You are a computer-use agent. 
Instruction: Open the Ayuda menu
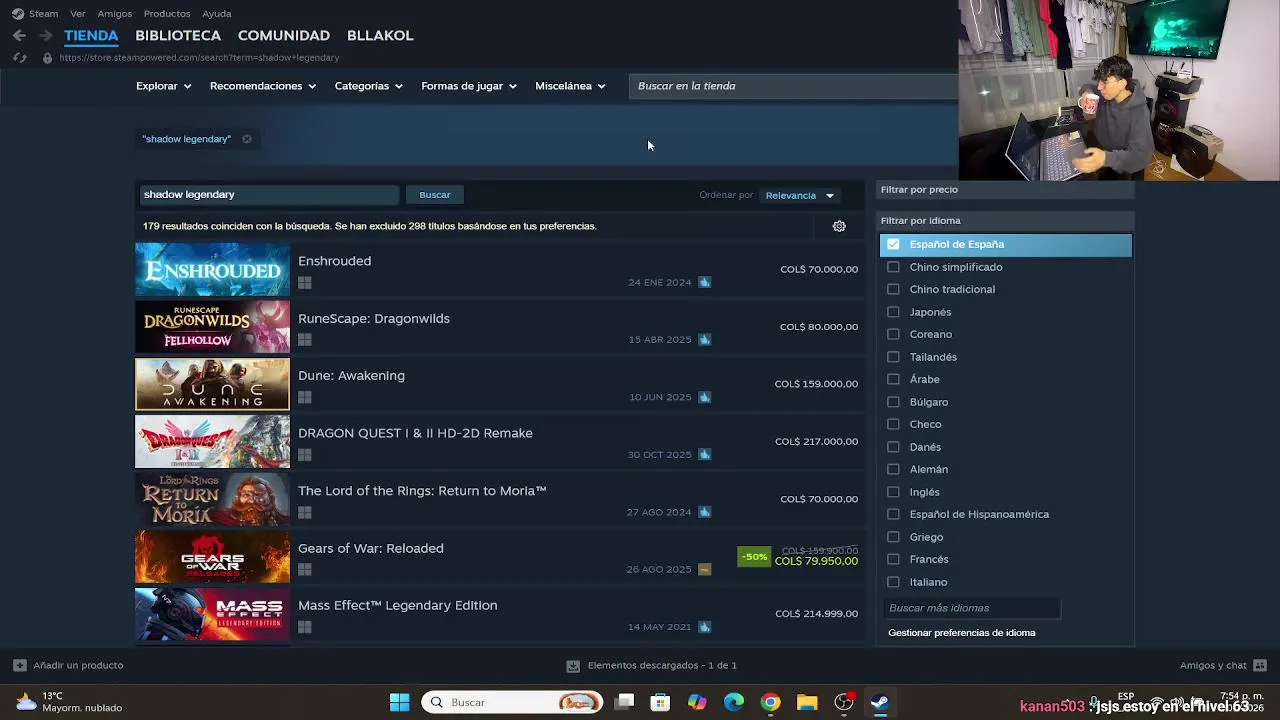click(217, 14)
